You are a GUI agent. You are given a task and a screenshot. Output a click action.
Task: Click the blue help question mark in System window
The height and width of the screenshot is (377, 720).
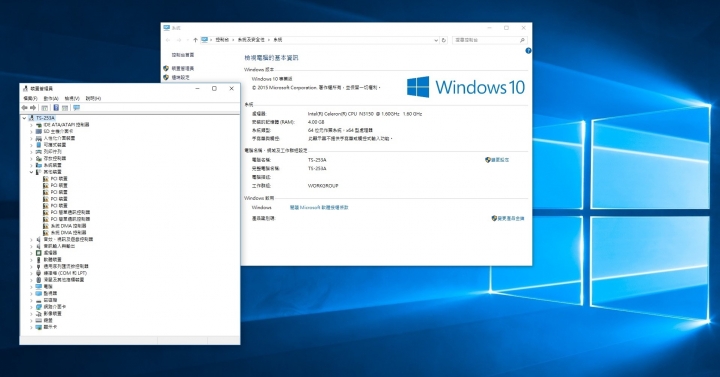pos(528,51)
